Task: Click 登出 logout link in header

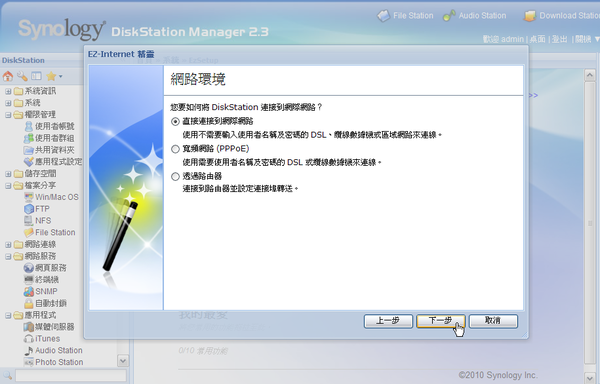Action: pyautogui.click(x=559, y=39)
